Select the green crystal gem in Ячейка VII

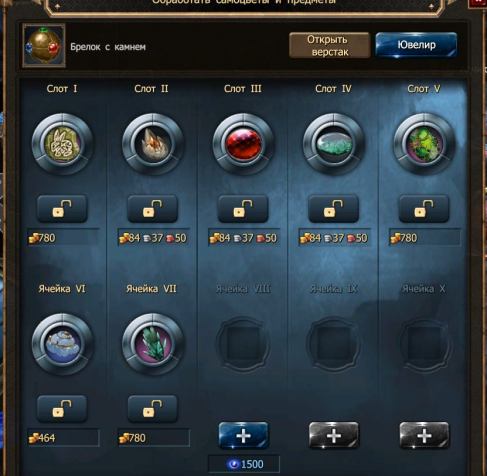pyautogui.click(x=153, y=344)
